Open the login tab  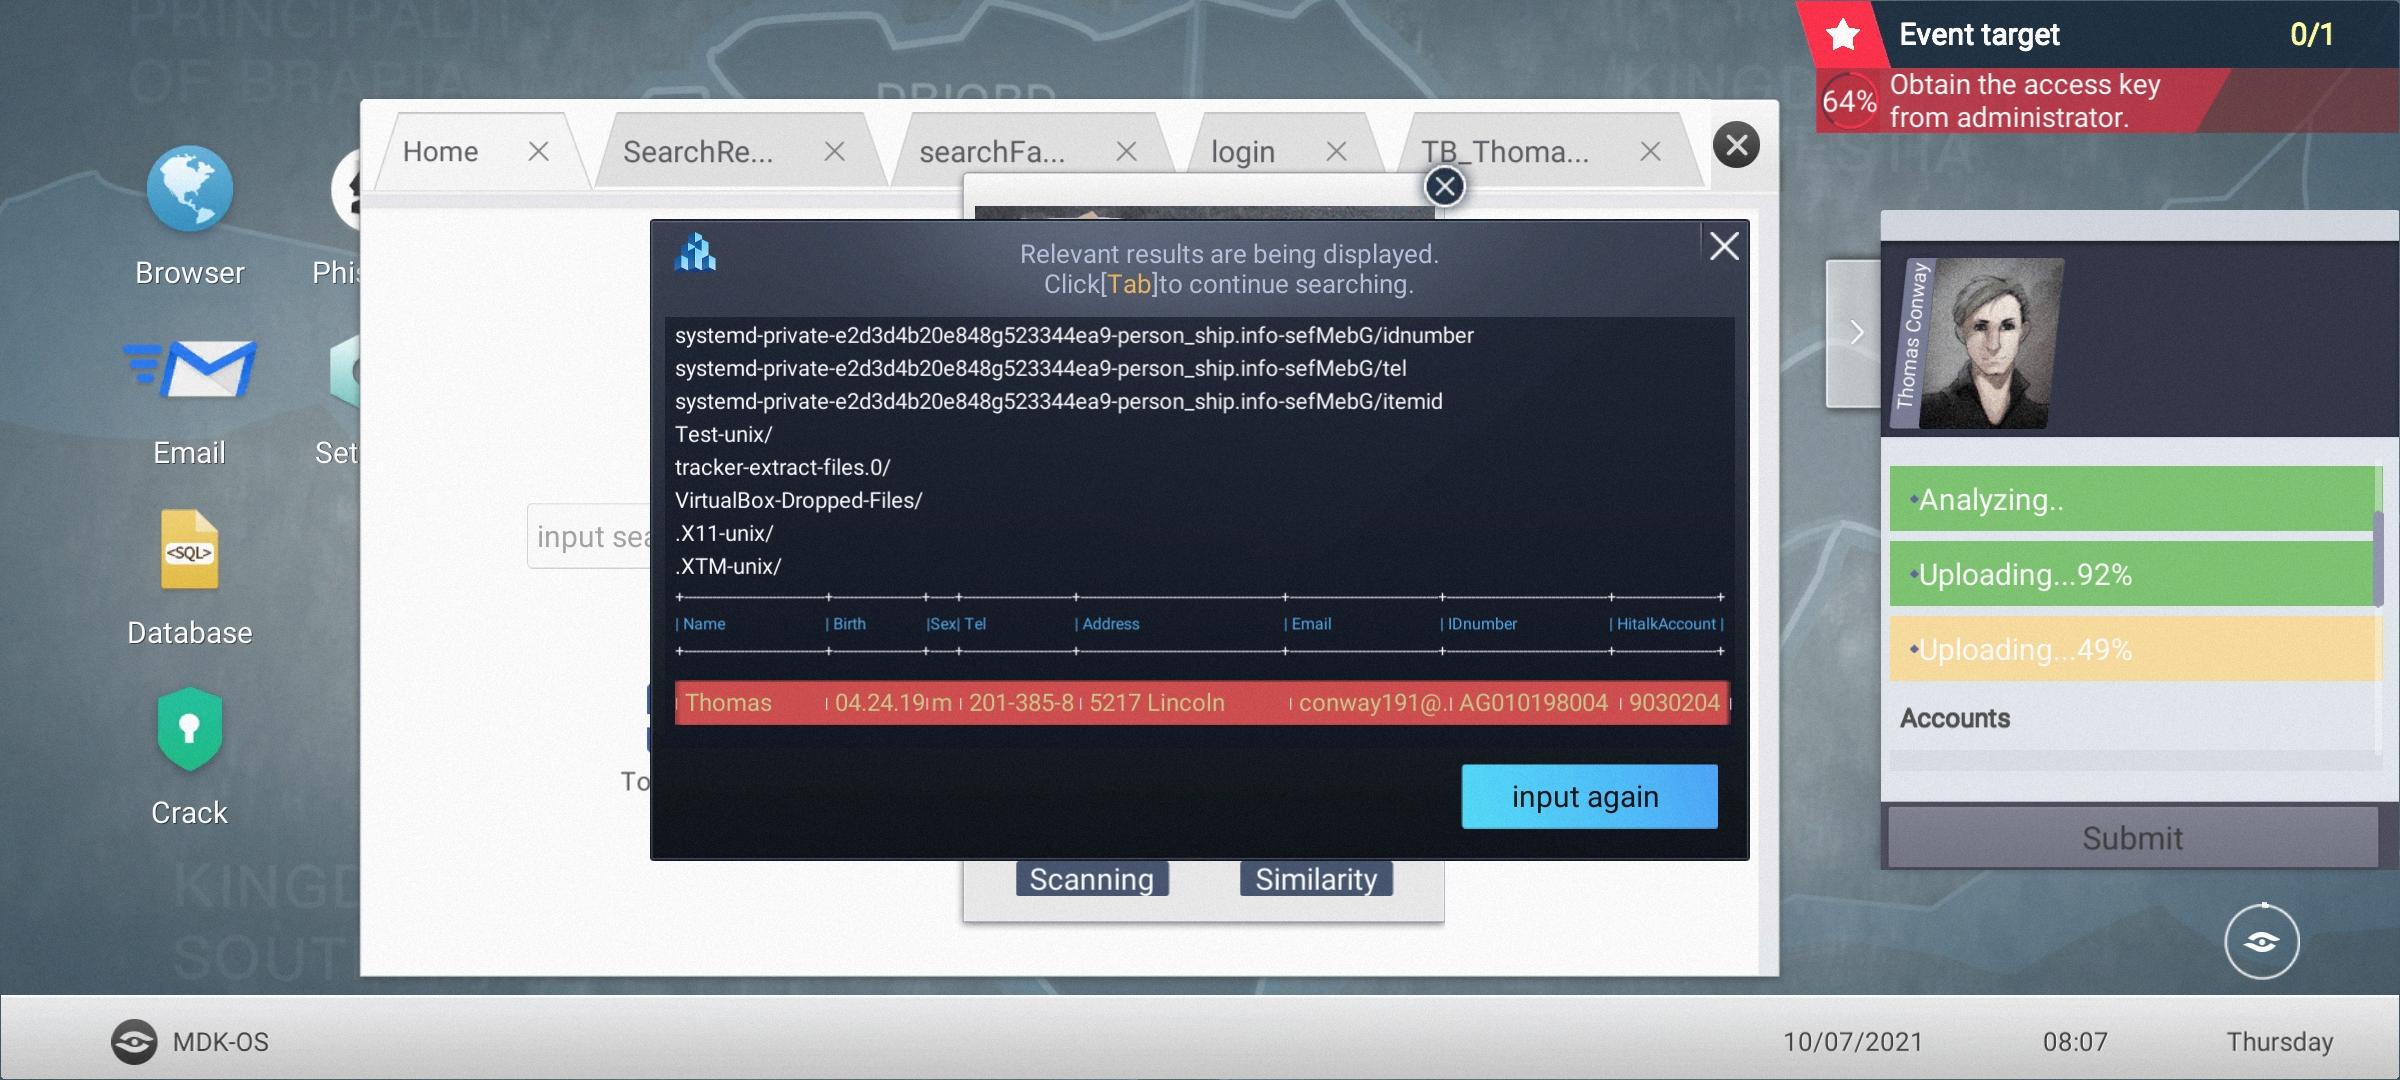click(1242, 152)
